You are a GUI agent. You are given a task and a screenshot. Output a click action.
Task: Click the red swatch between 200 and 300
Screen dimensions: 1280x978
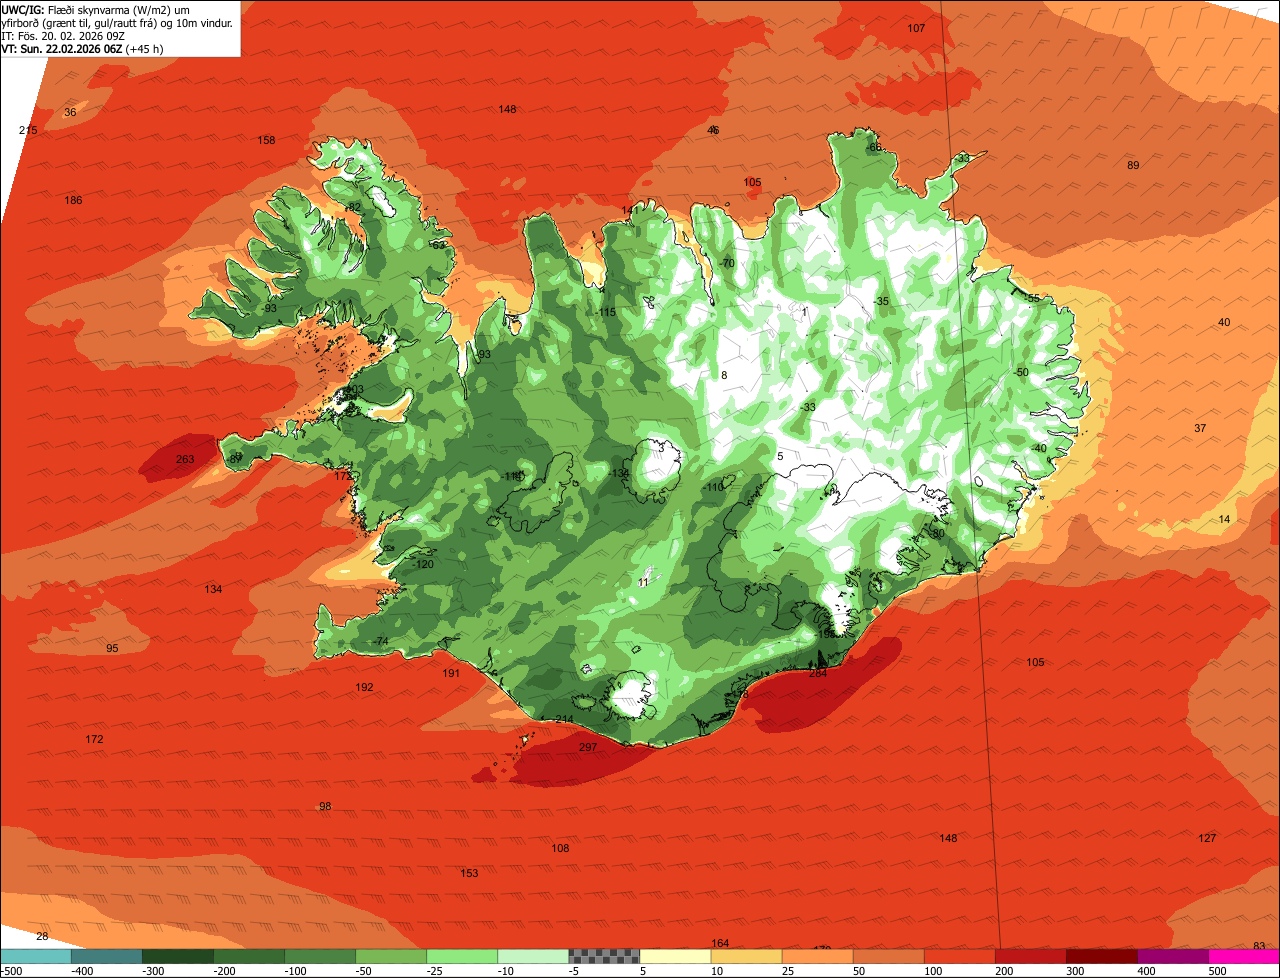(1030, 956)
